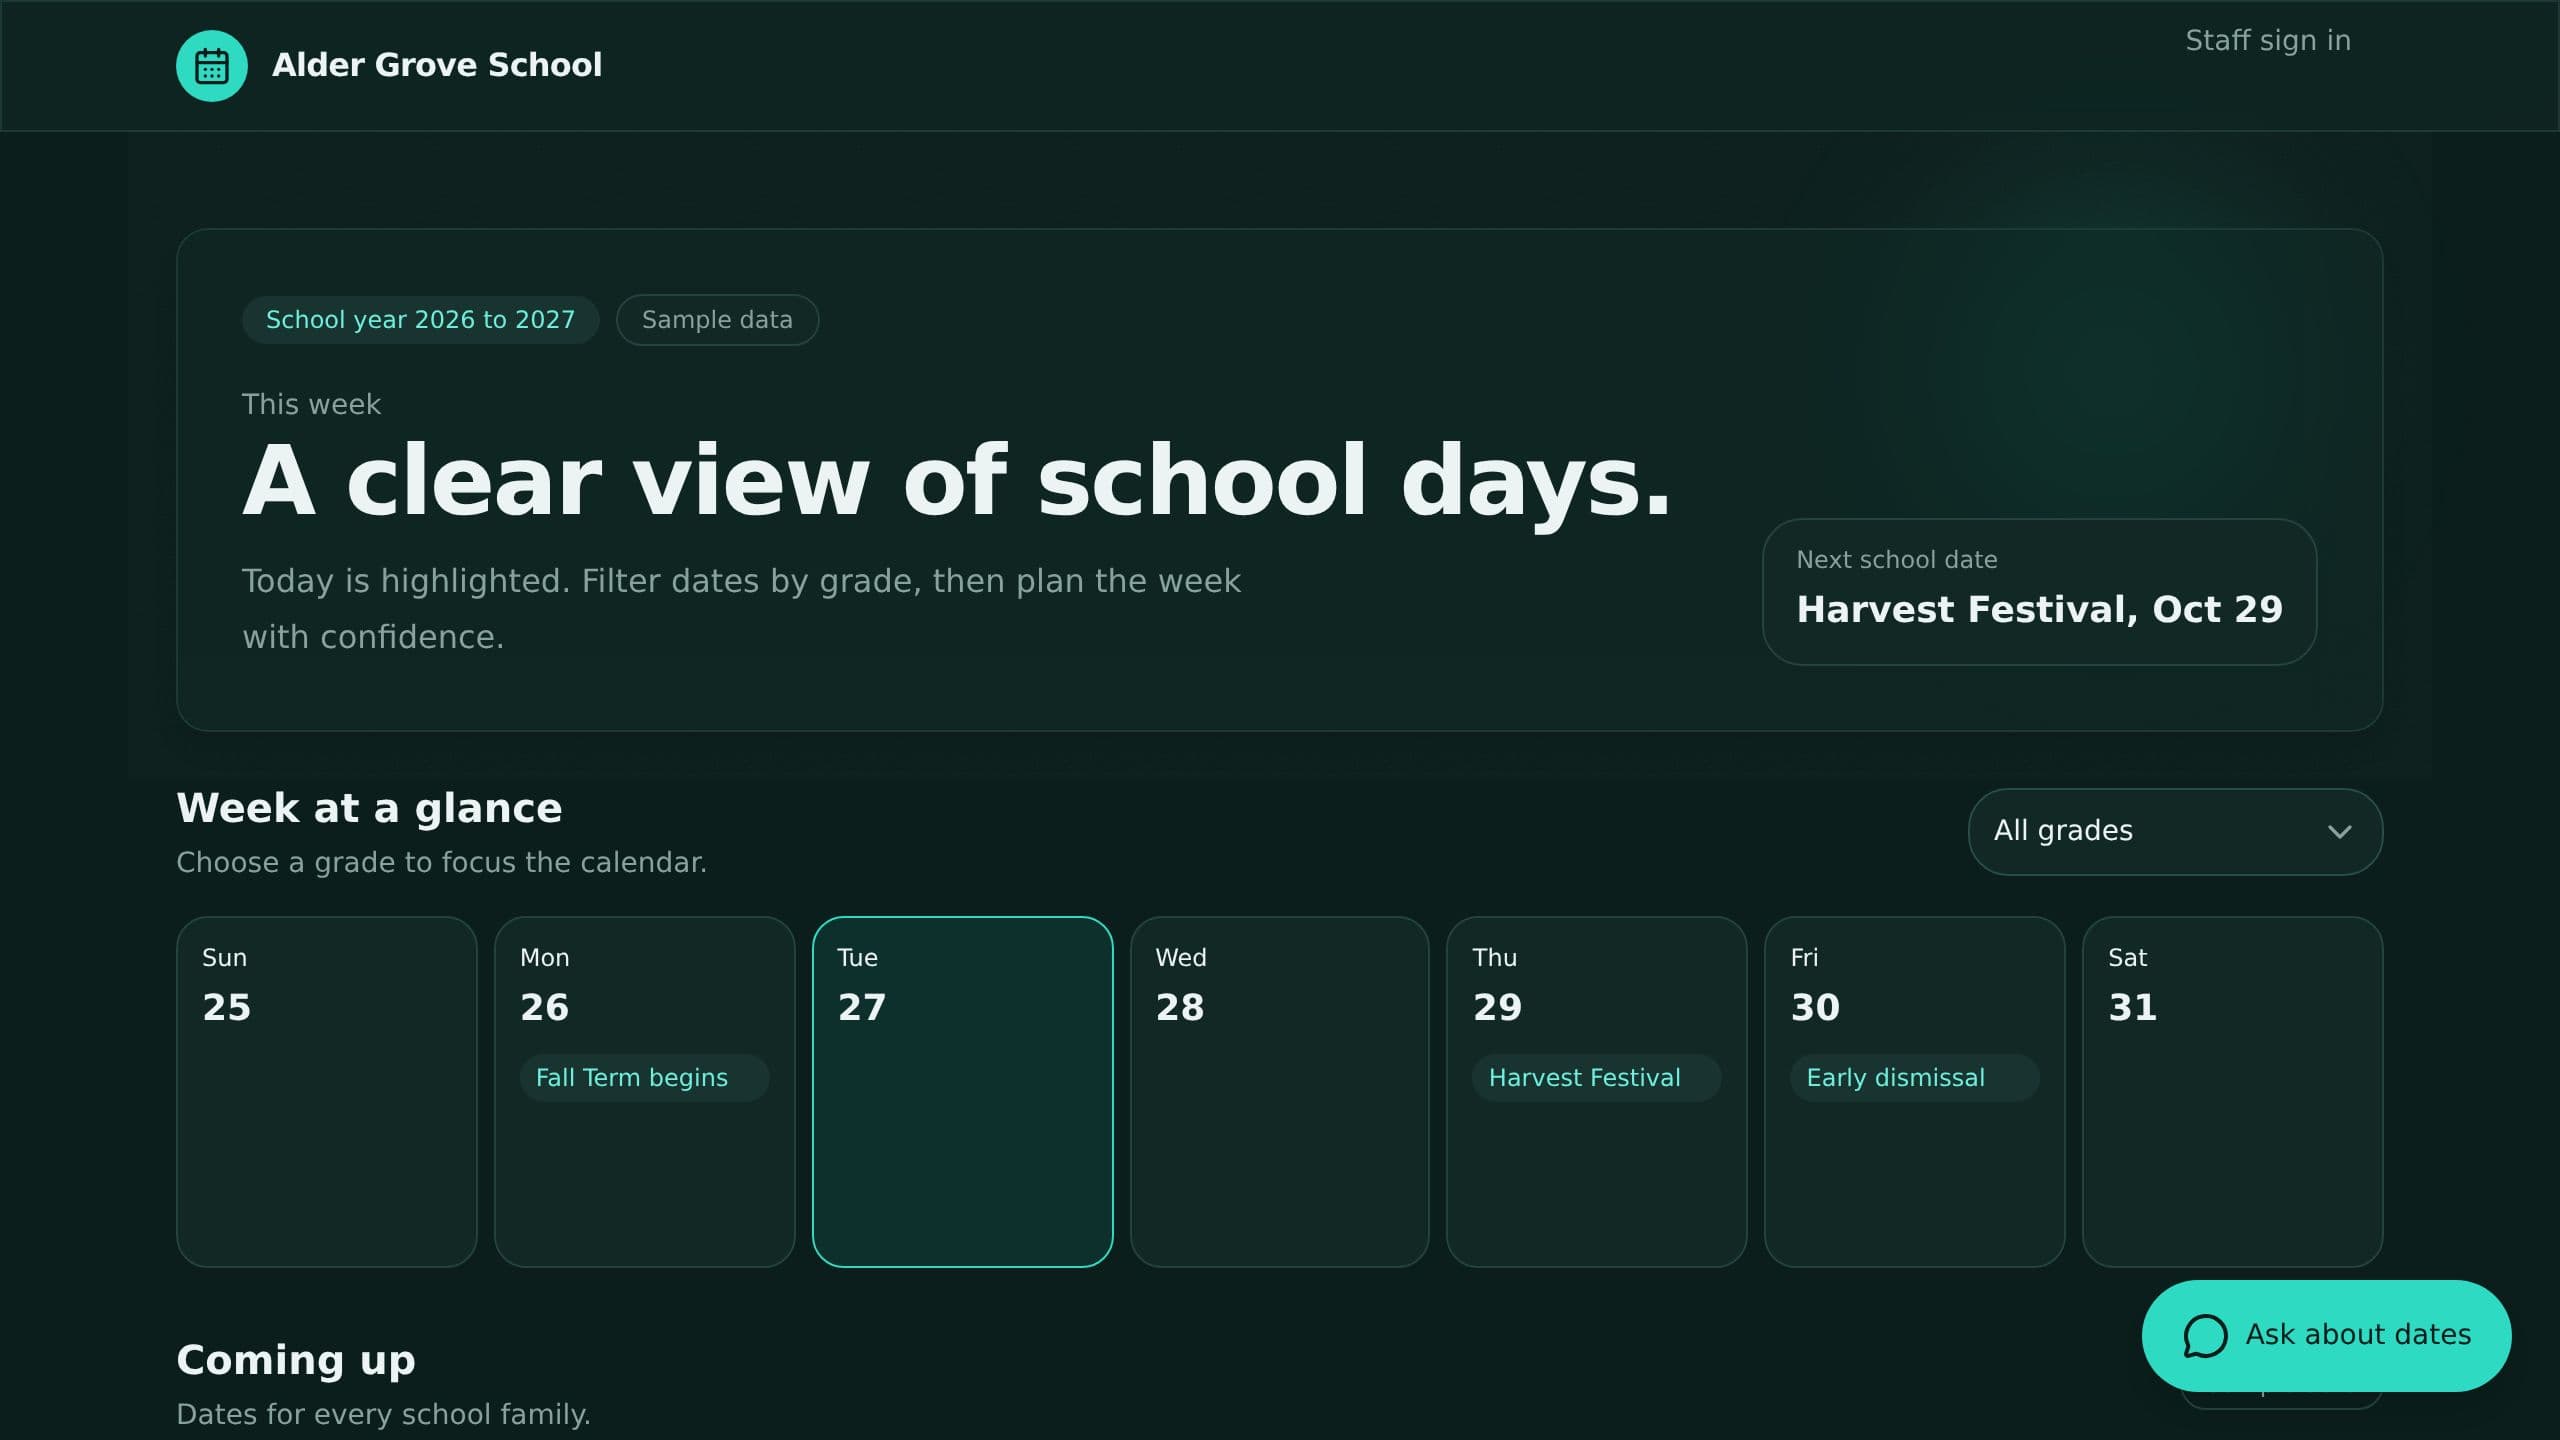
Task: Select the Sat 31 day card
Action: tap(2232, 1091)
